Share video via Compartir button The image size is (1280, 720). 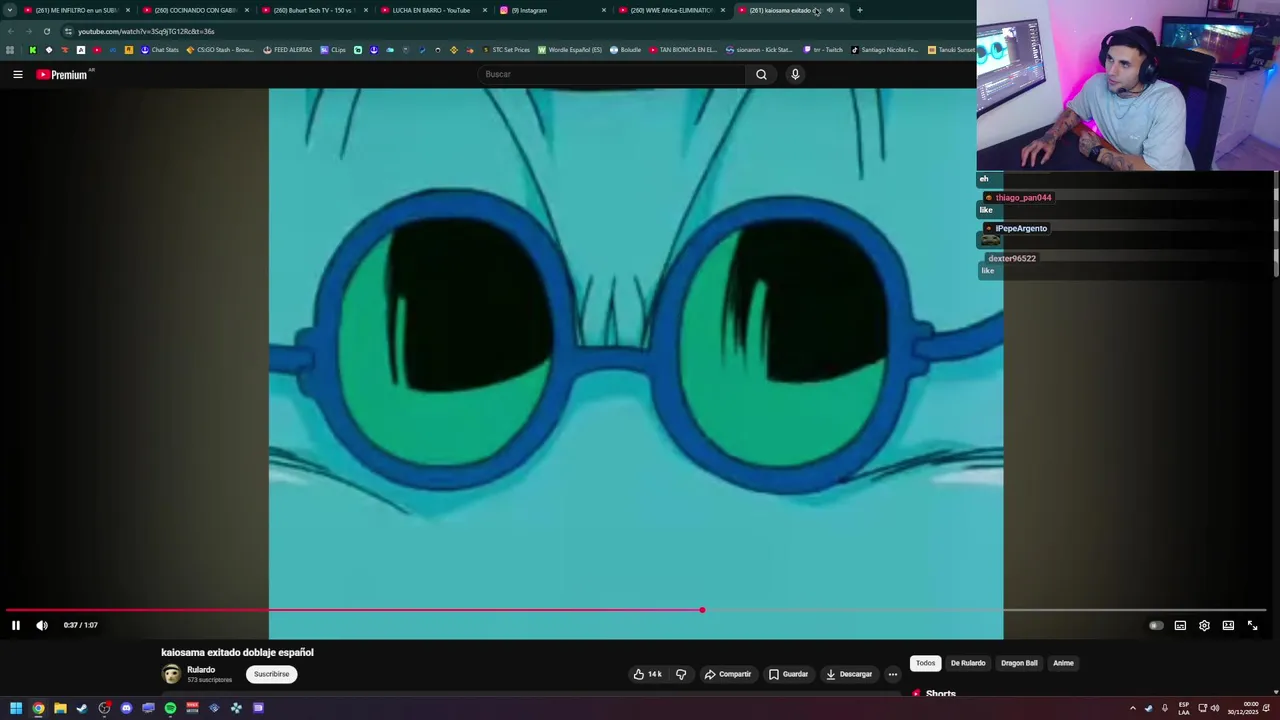(727, 674)
